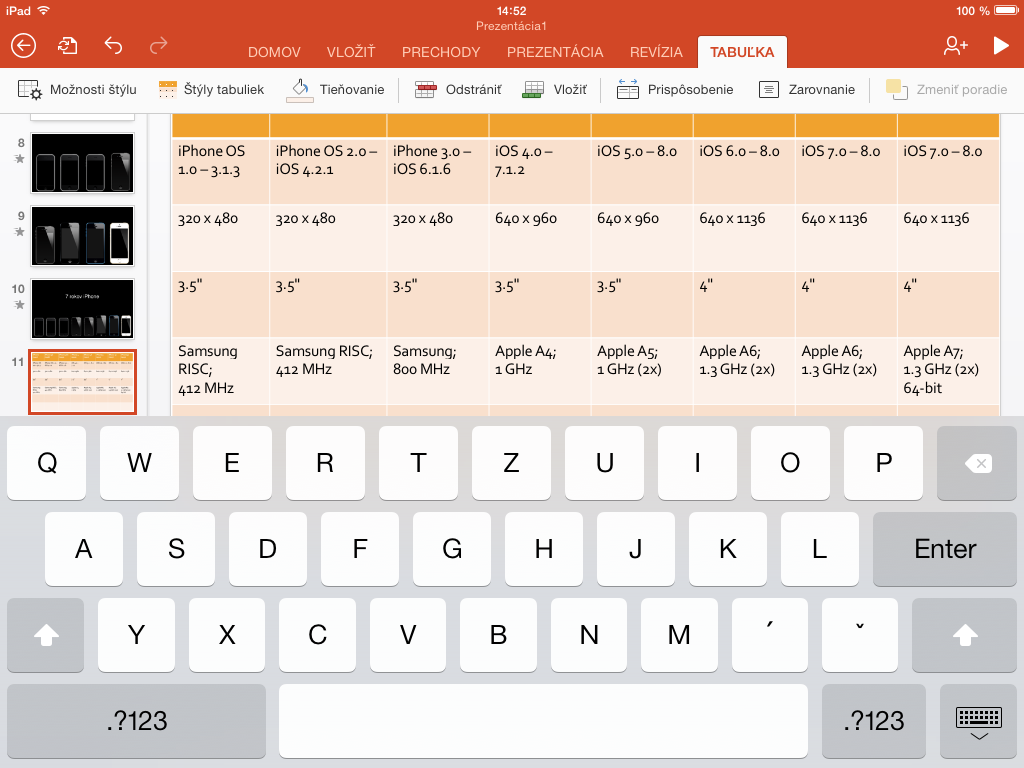Tap the A key
The width and height of the screenshot is (1024, 768).
pos(84,549)
